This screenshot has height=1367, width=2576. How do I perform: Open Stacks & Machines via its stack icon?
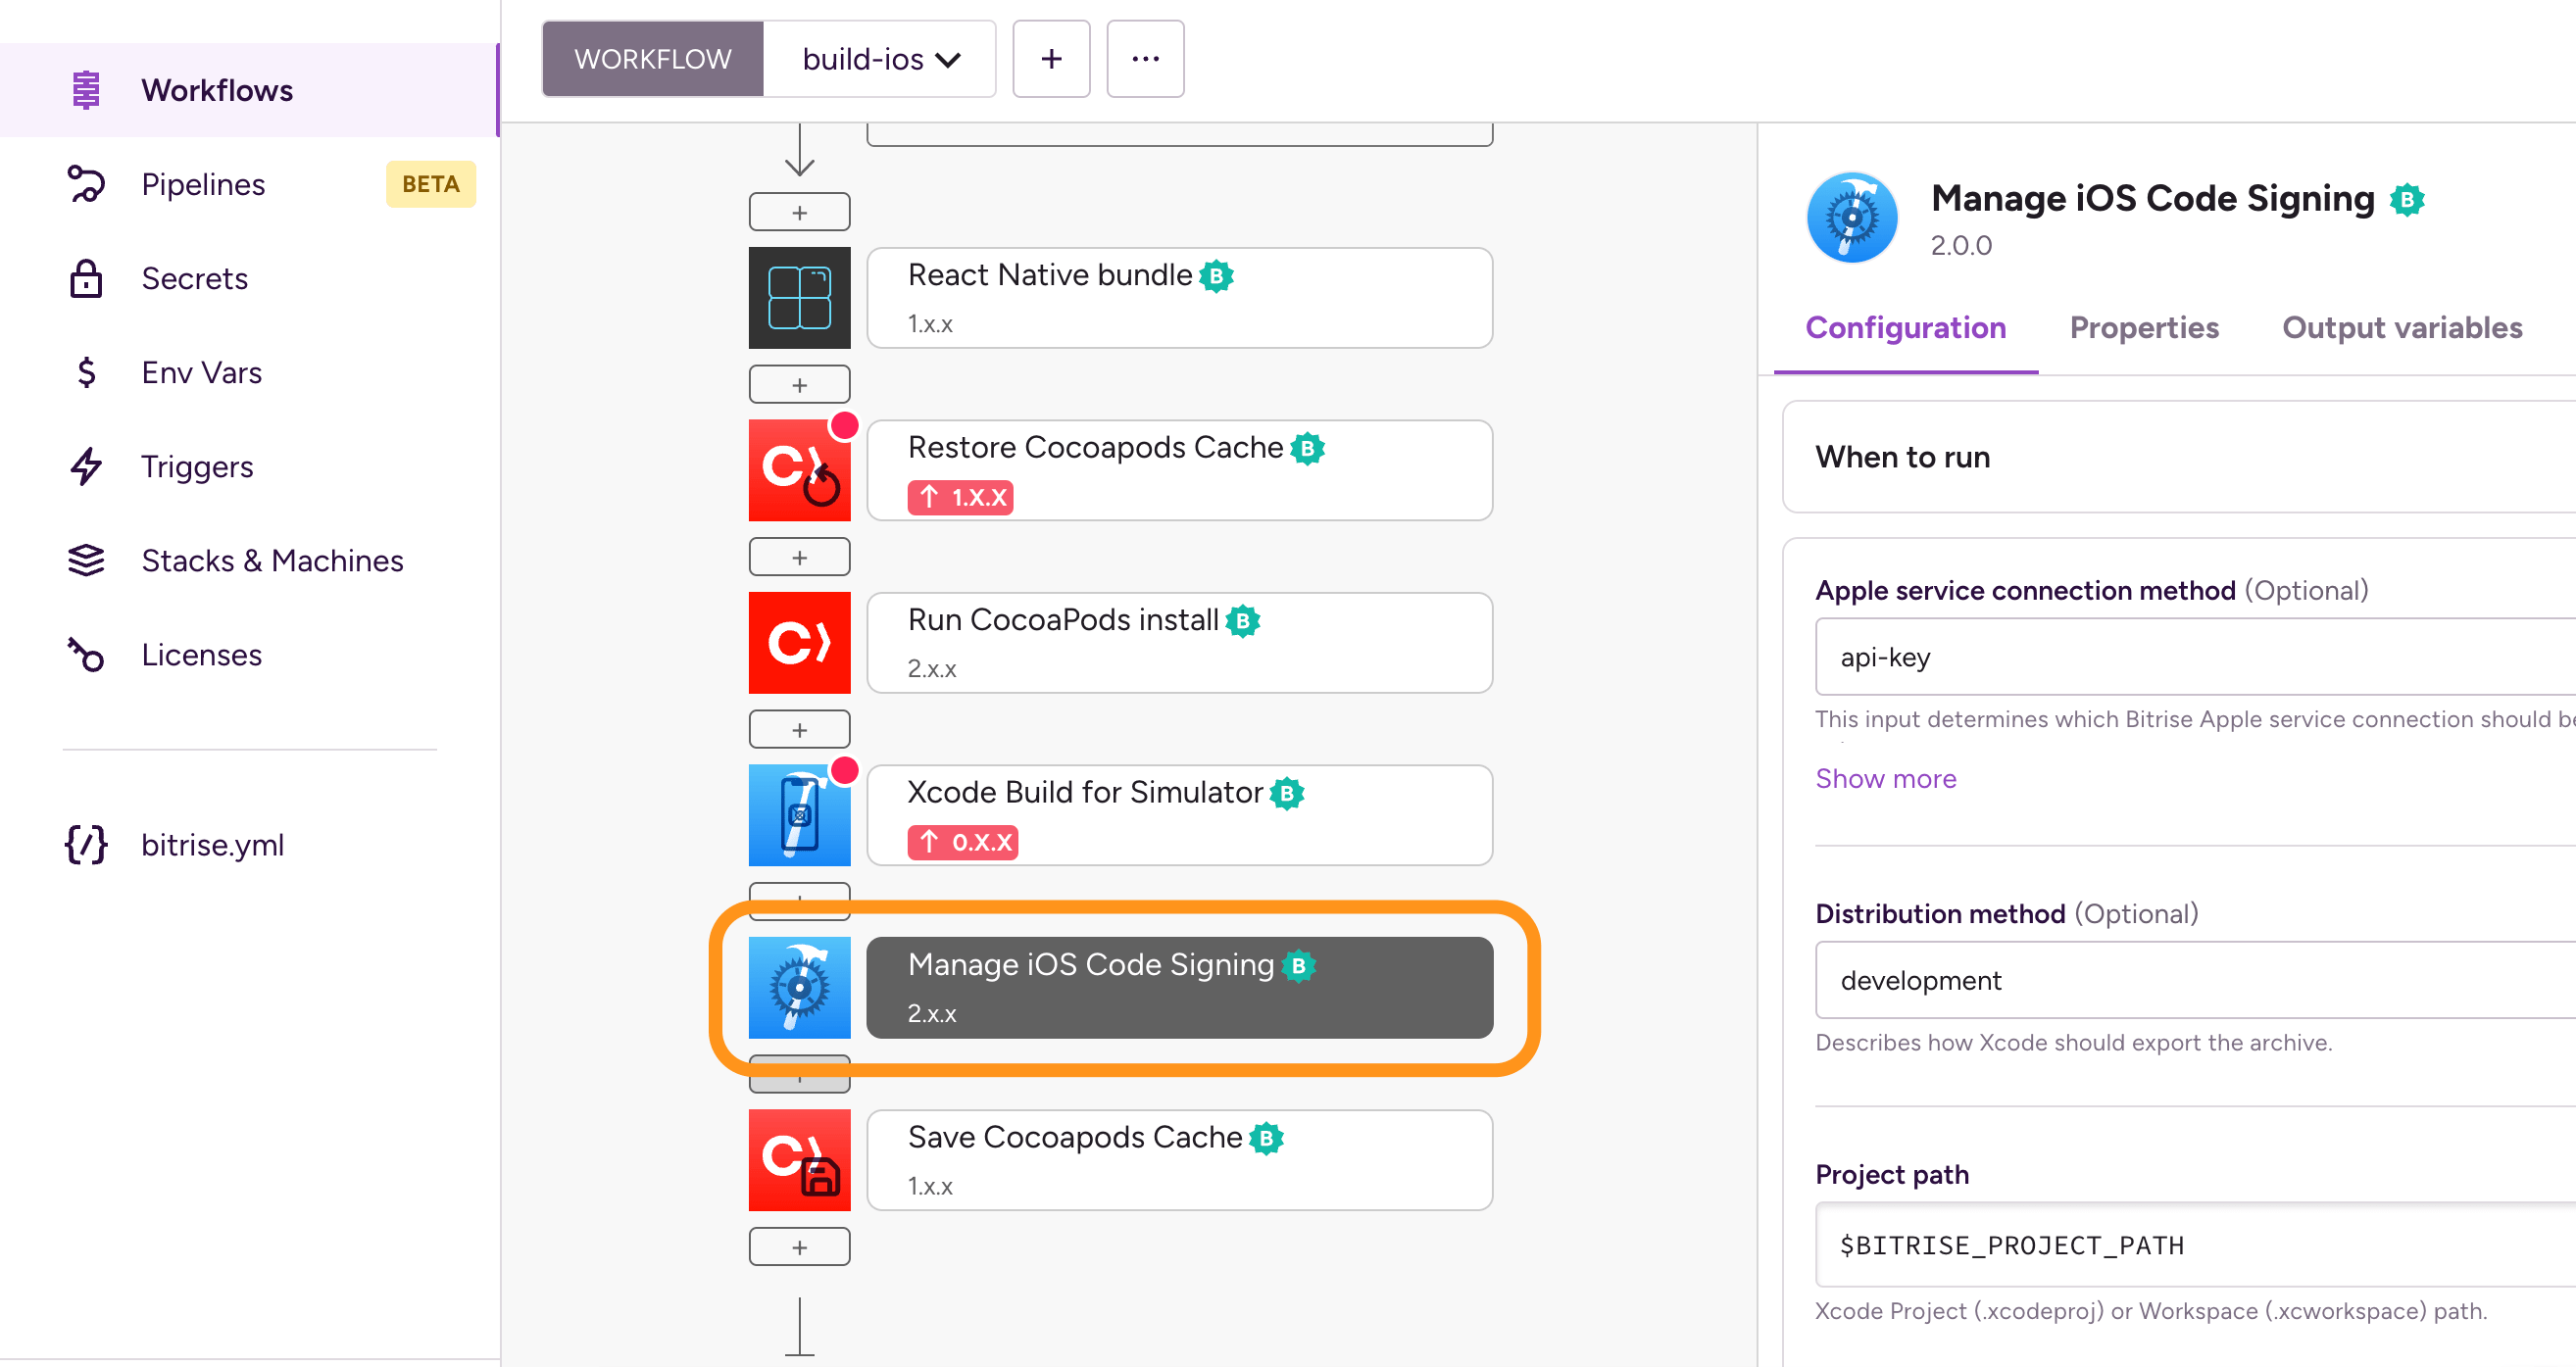86,560
